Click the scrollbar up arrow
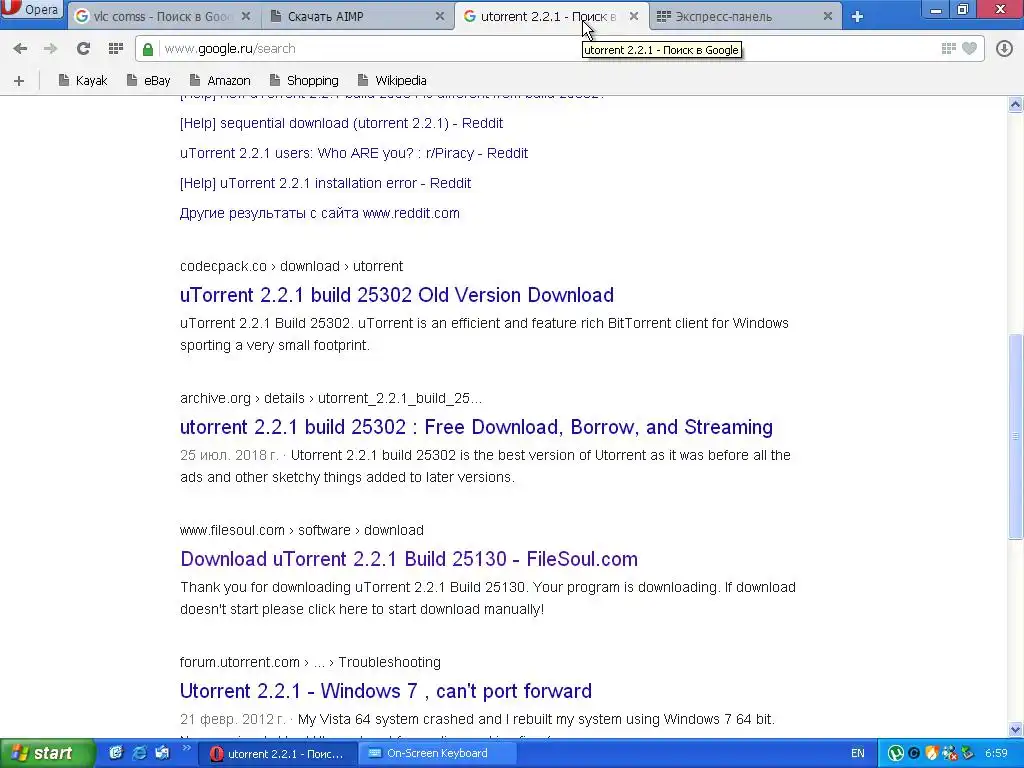This screenshot has height=768, width=1024. [1015, 104]
